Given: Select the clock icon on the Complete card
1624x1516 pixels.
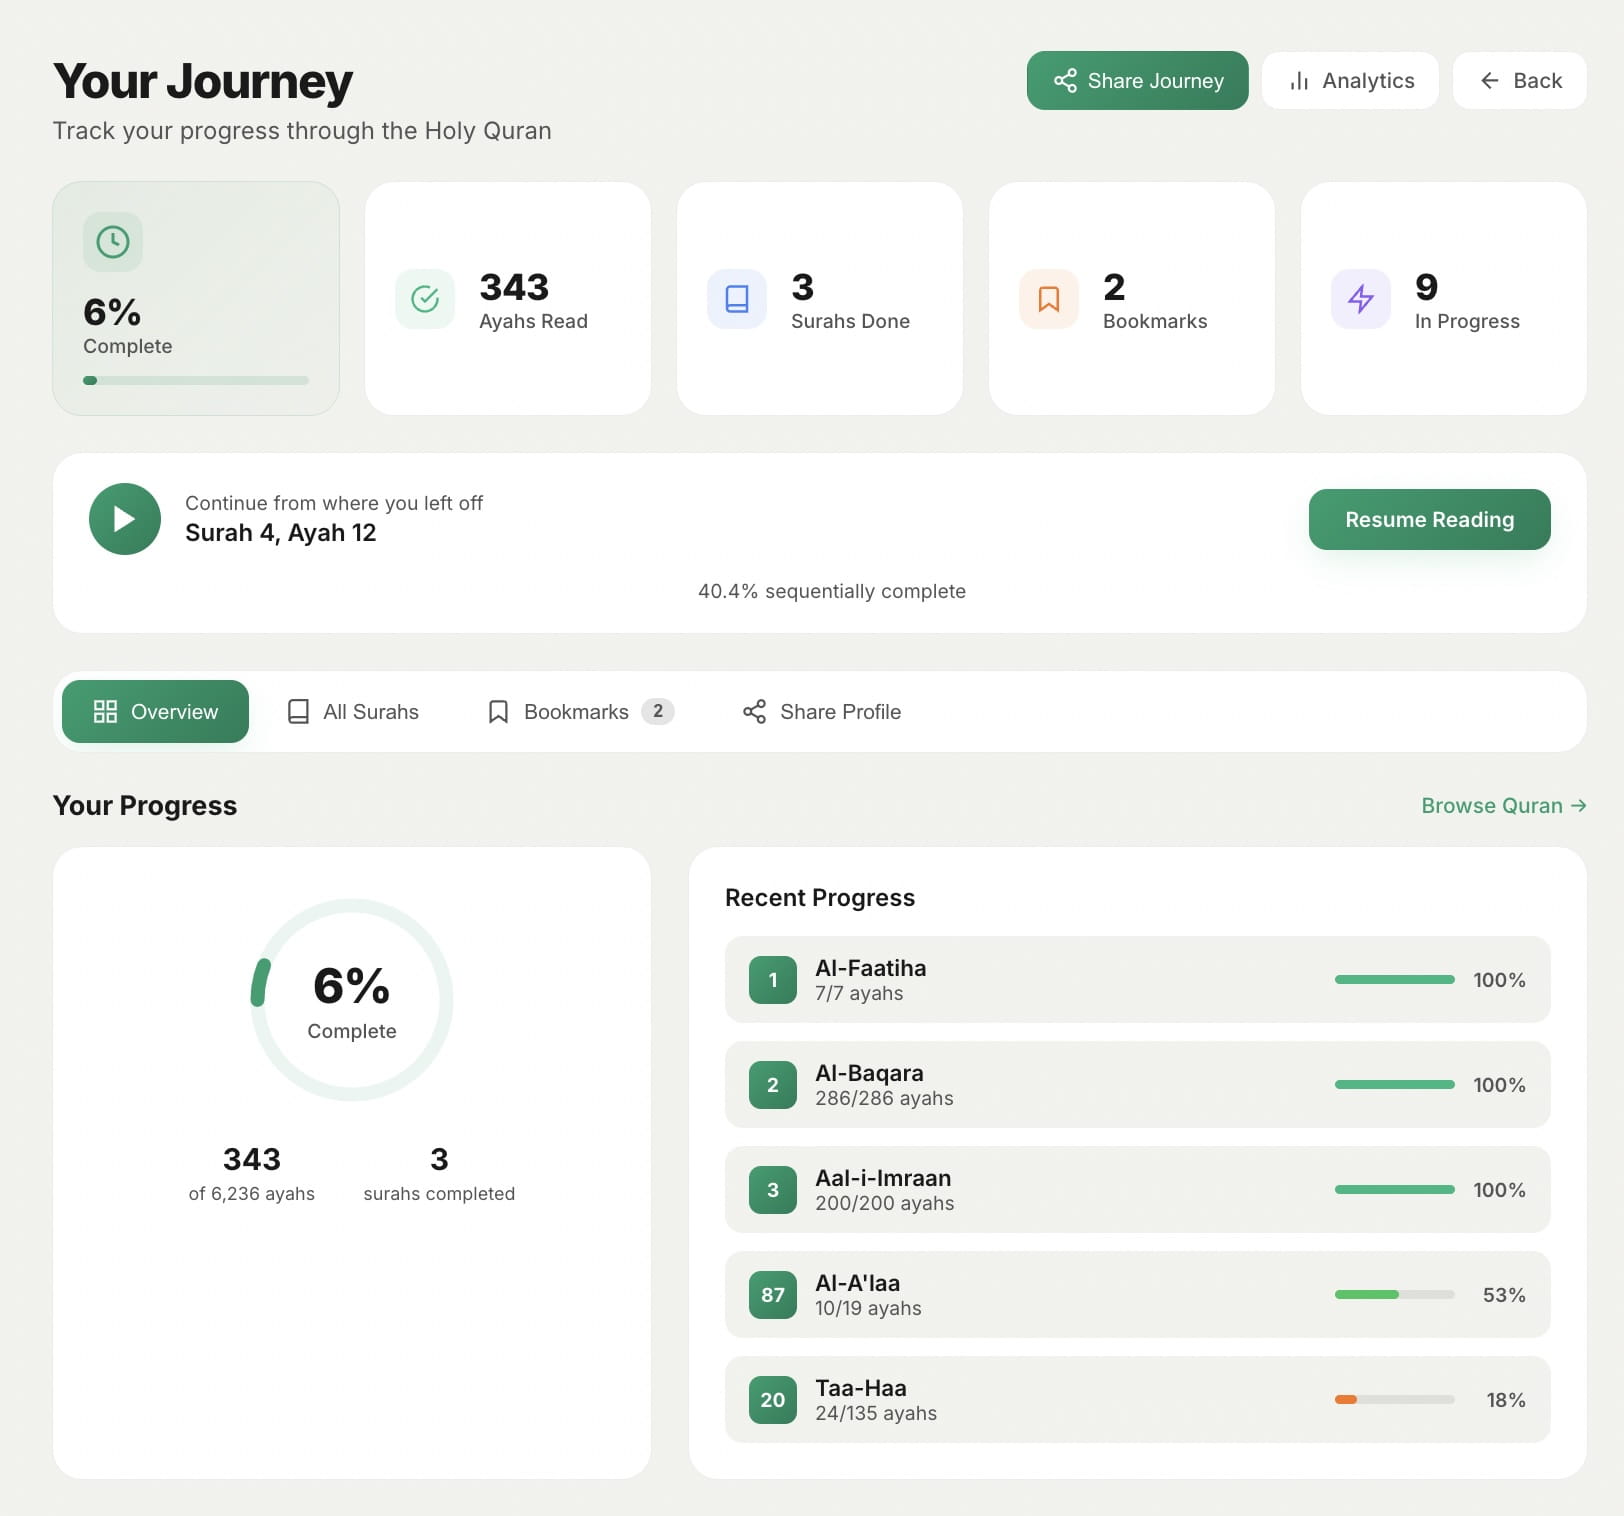Looking at the screenshot, I should [x=113, y=241].
